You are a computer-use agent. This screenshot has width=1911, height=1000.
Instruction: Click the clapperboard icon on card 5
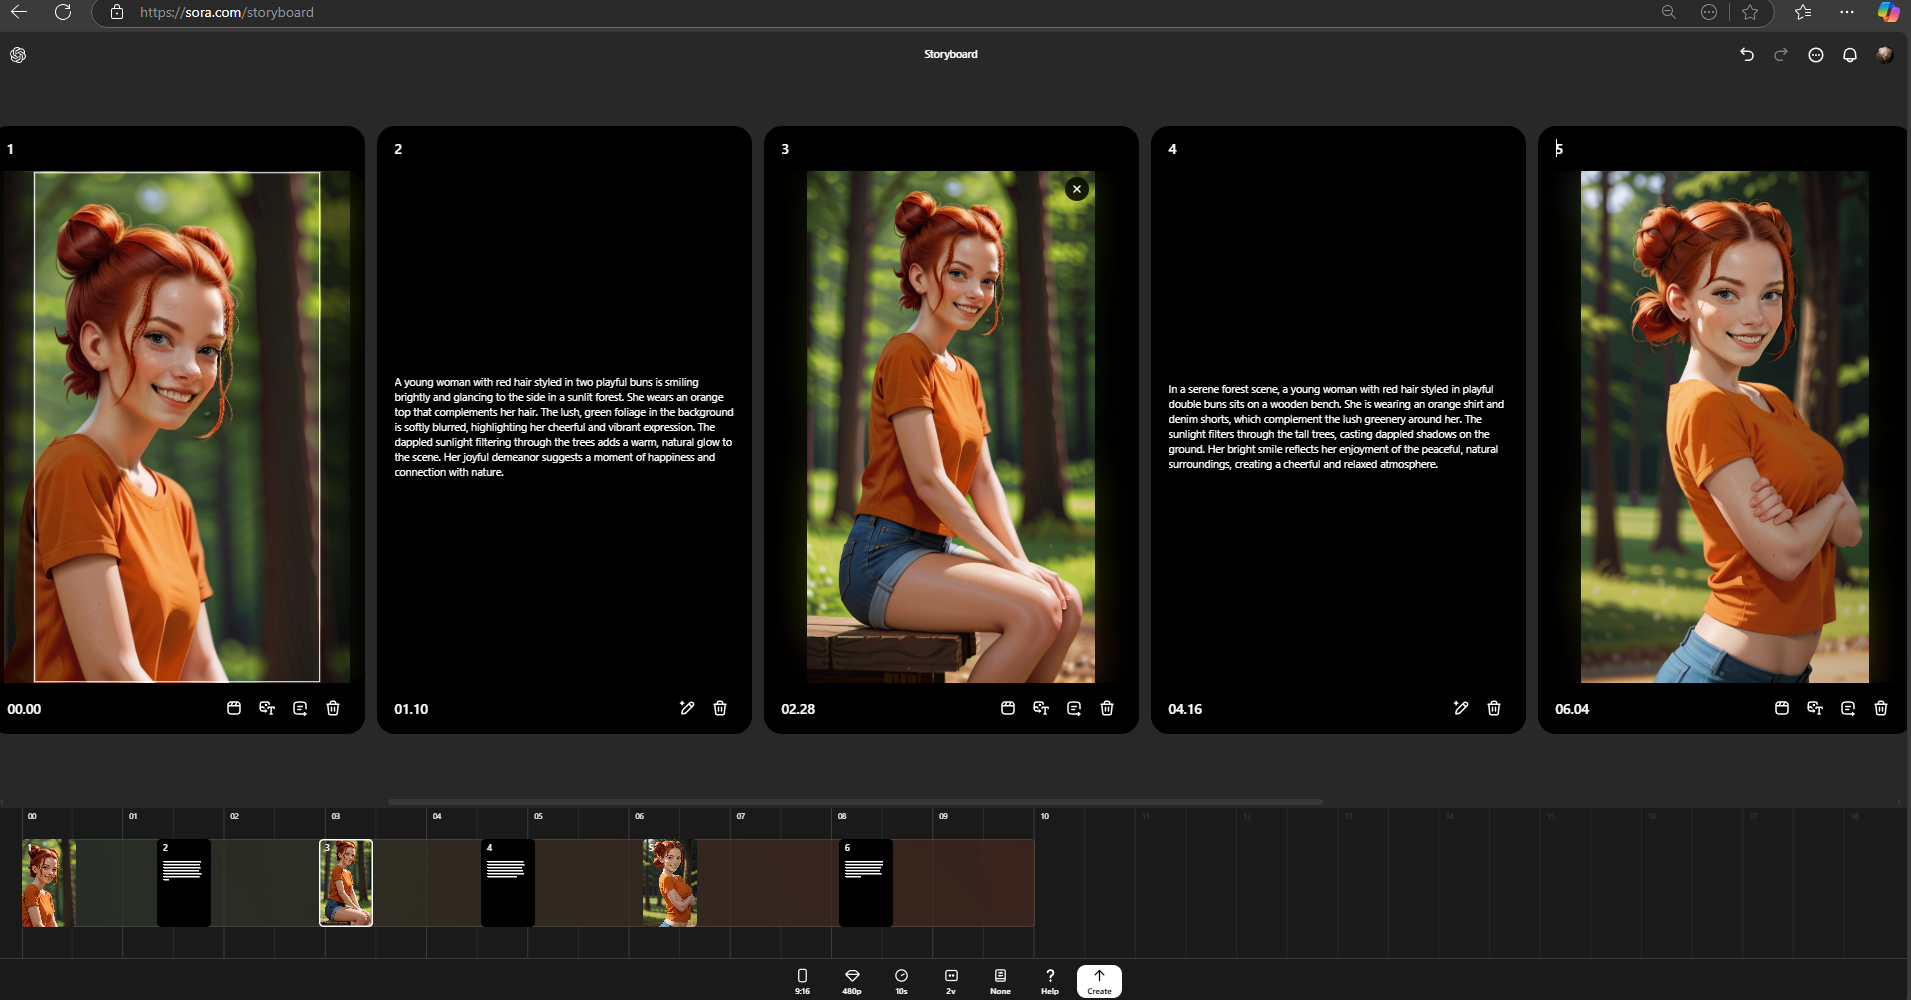(x=1782, y=708)
